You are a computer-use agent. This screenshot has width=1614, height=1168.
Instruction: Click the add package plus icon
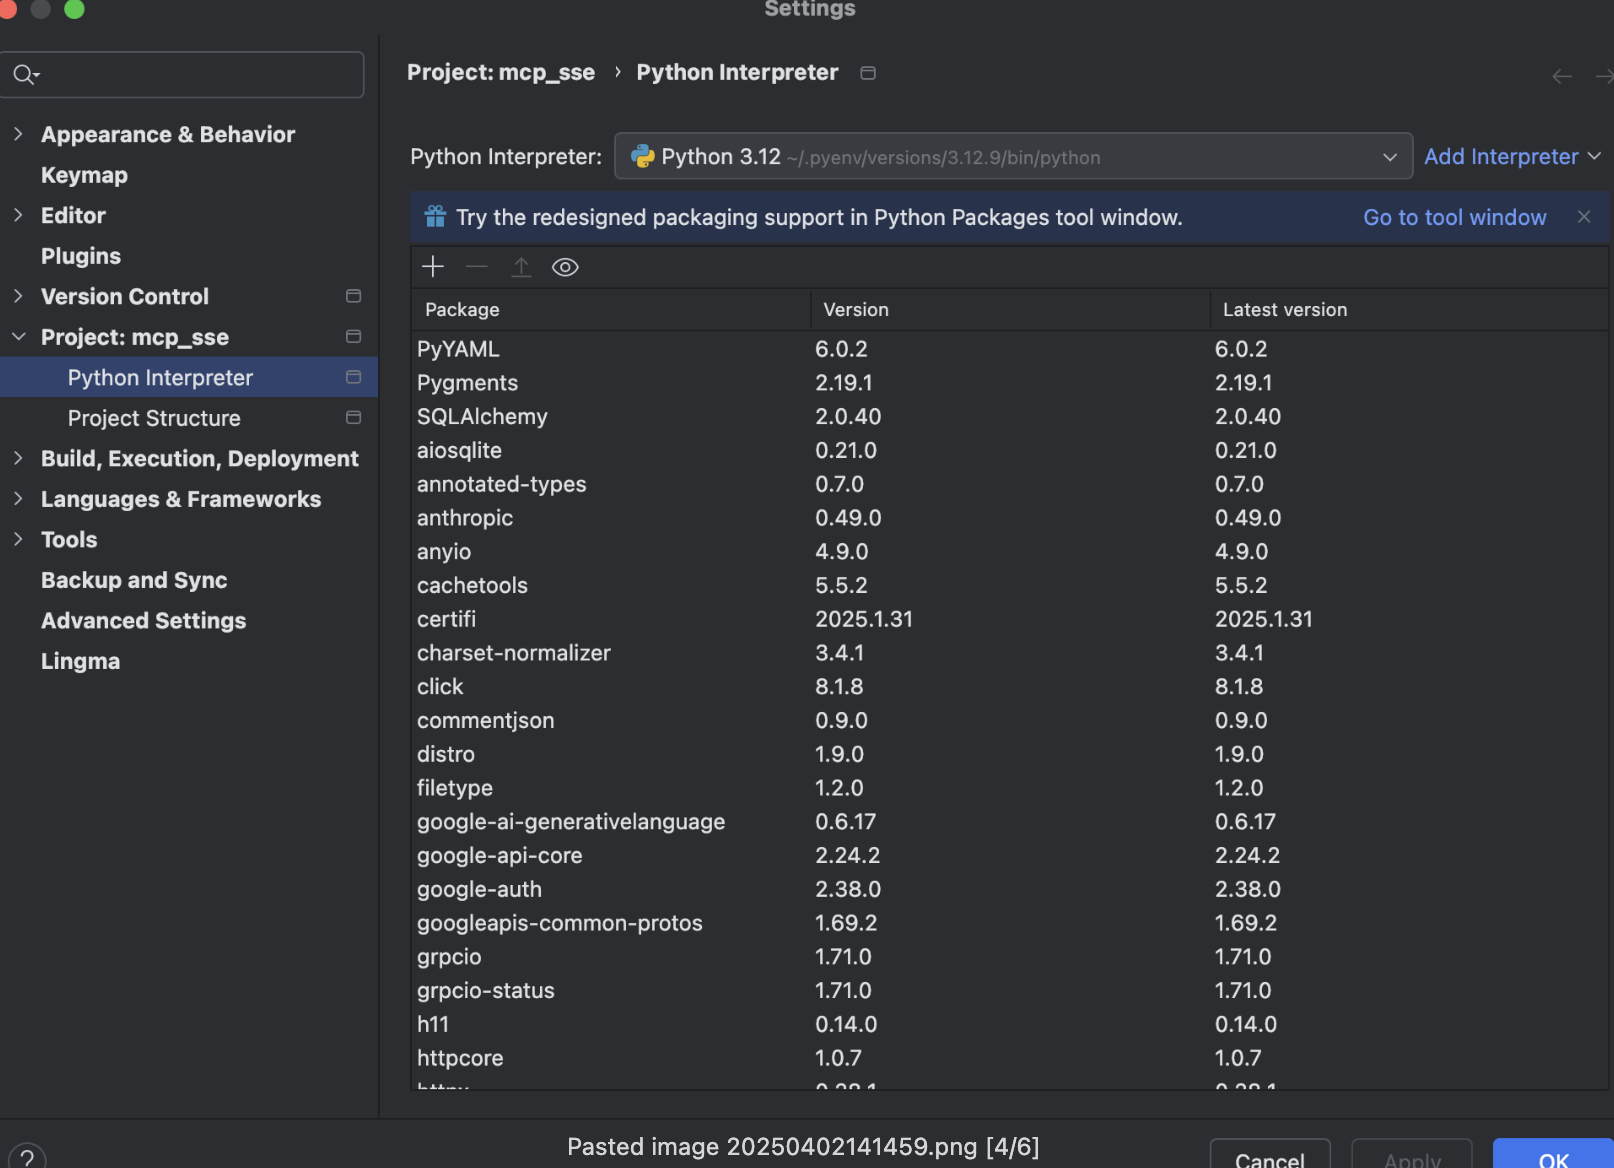tap(433, 267)
